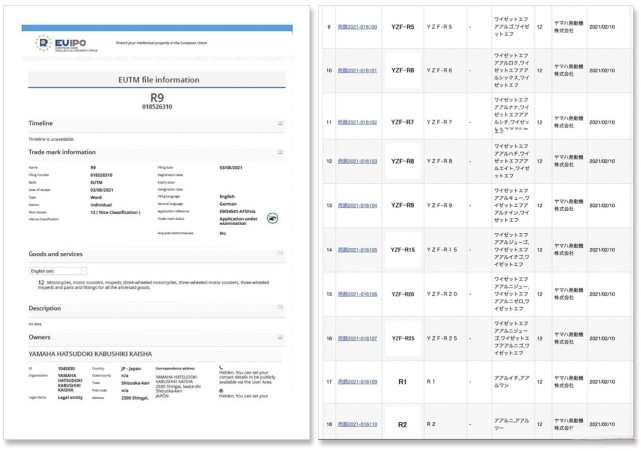Open application link 商願2021-016100
Viewport: 641px width, 451px height.
click(357, 27)
